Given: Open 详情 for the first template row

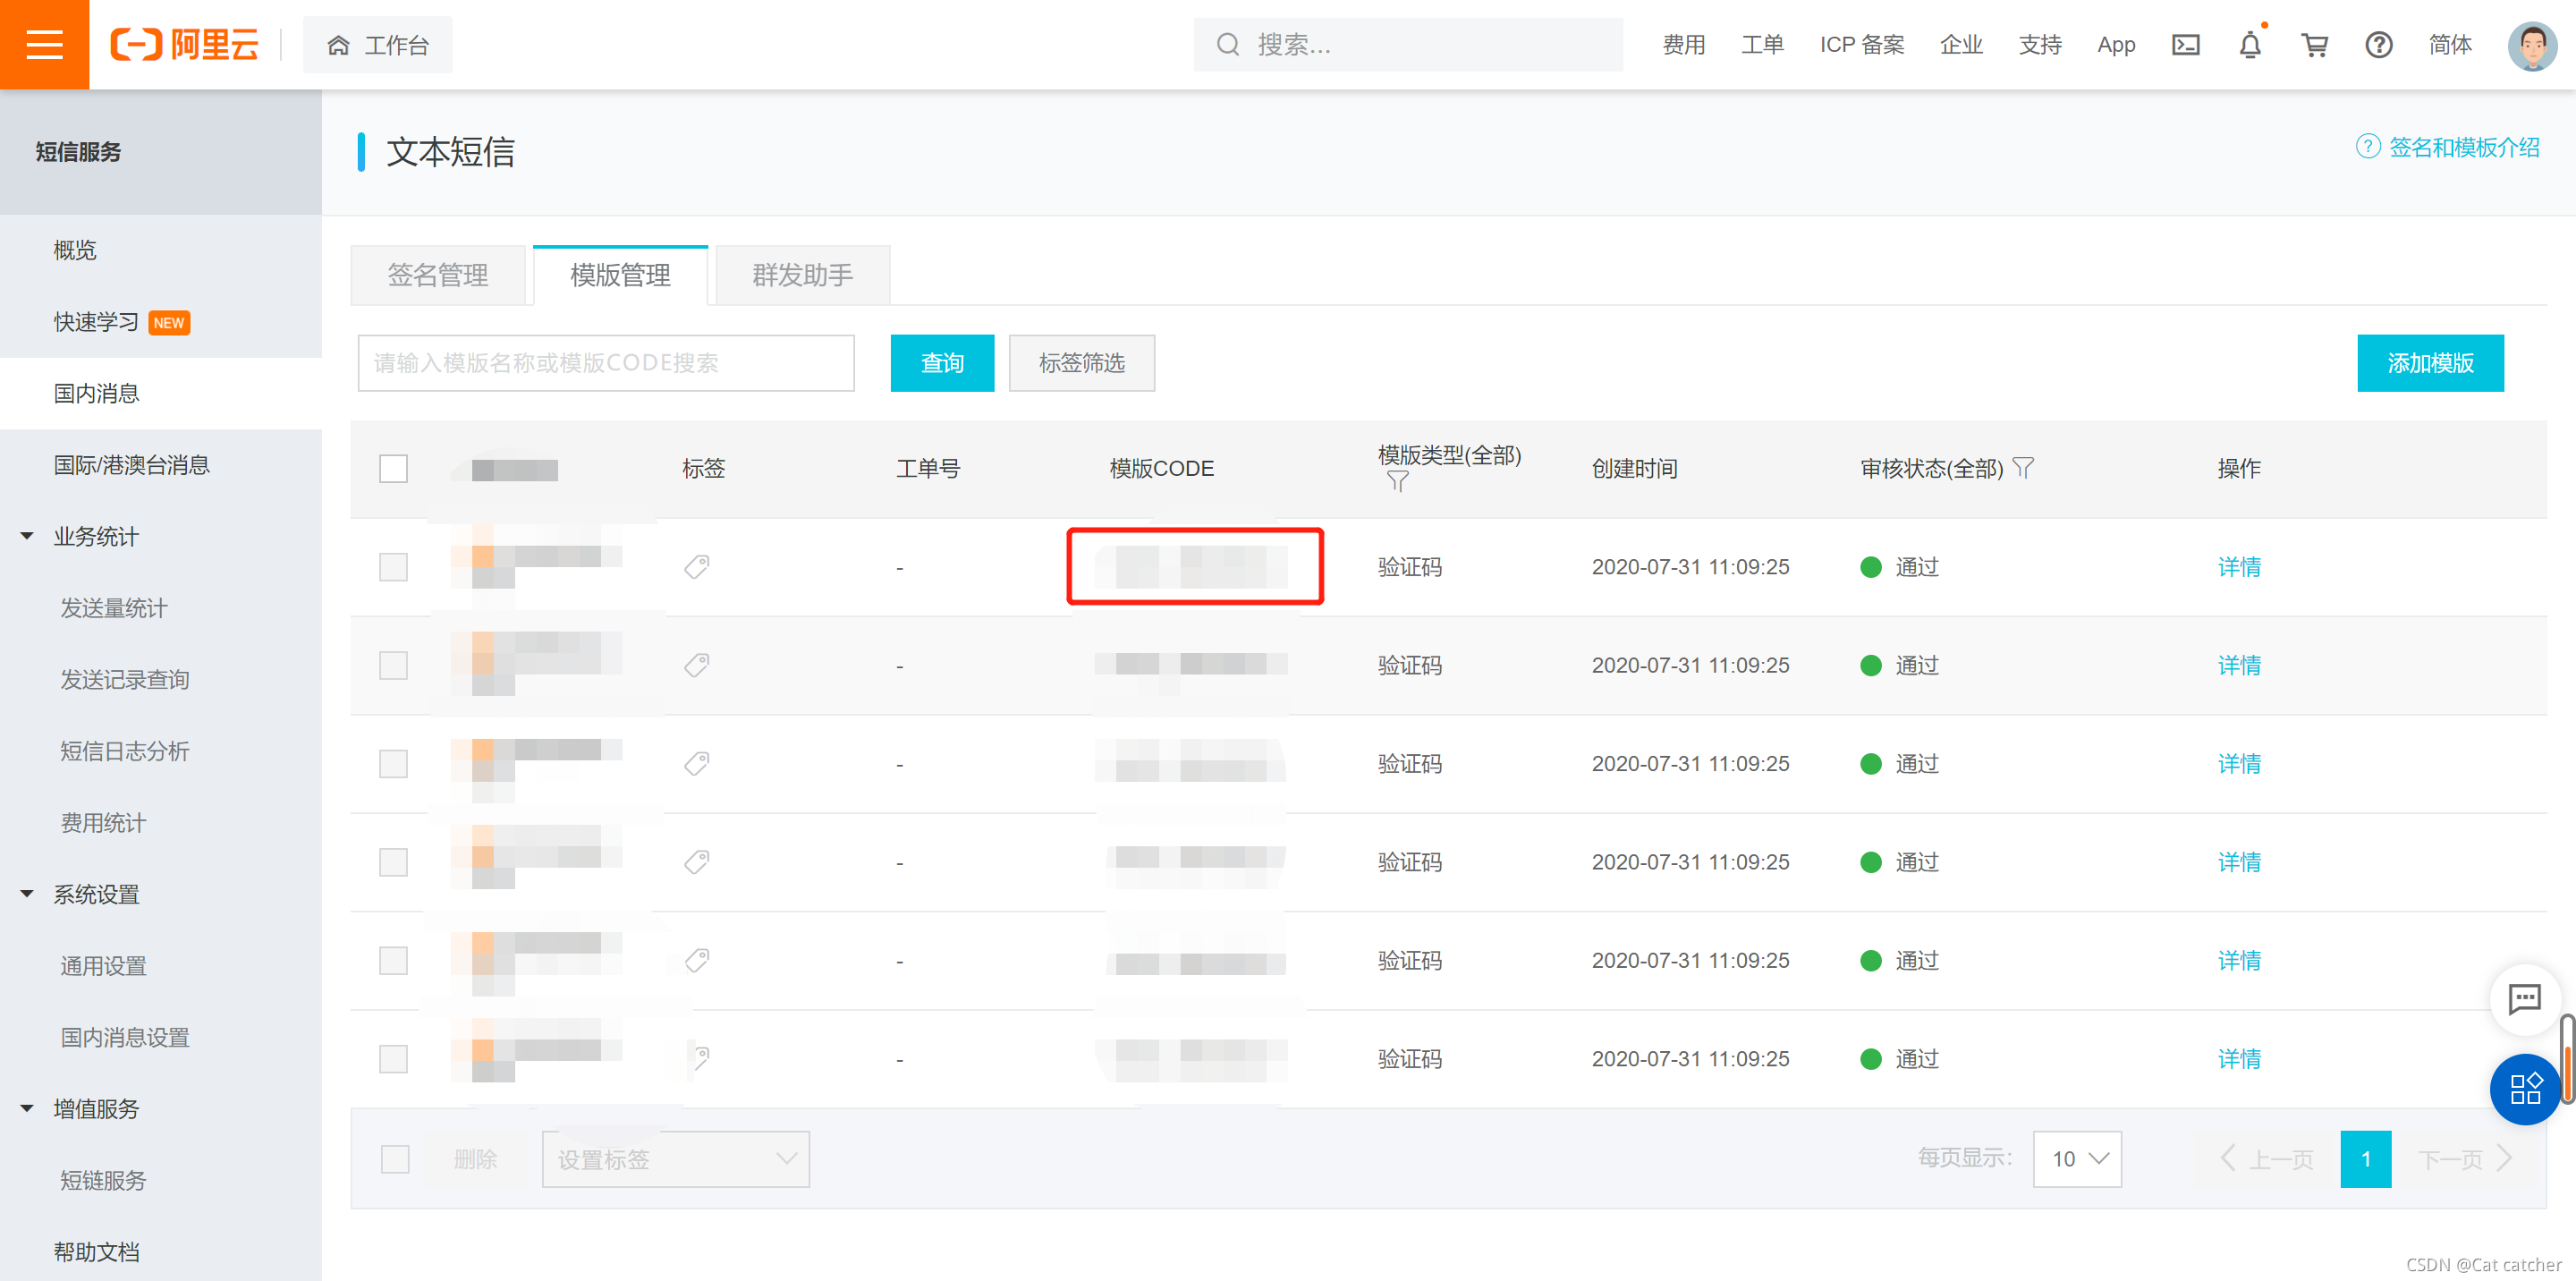Looking at the screenshot, I should click(x=2239, y=567).
